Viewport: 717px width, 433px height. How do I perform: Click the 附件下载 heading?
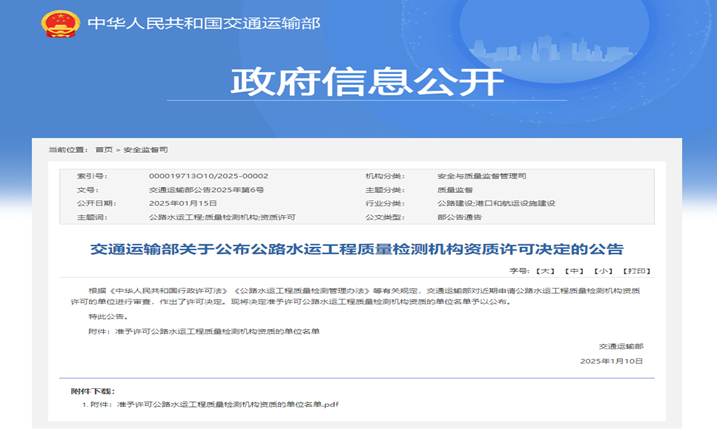point(93,391)
